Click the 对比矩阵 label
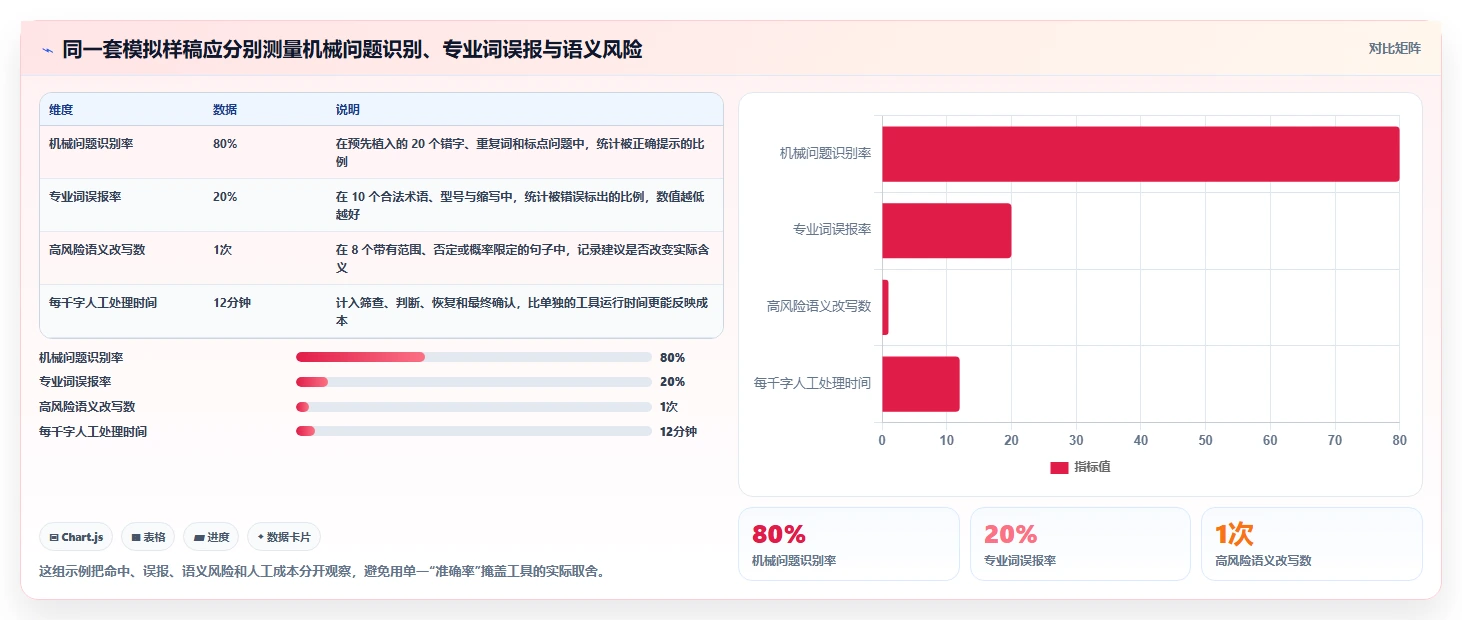The image size is (1462, 620). click(x=1394, y=48)
